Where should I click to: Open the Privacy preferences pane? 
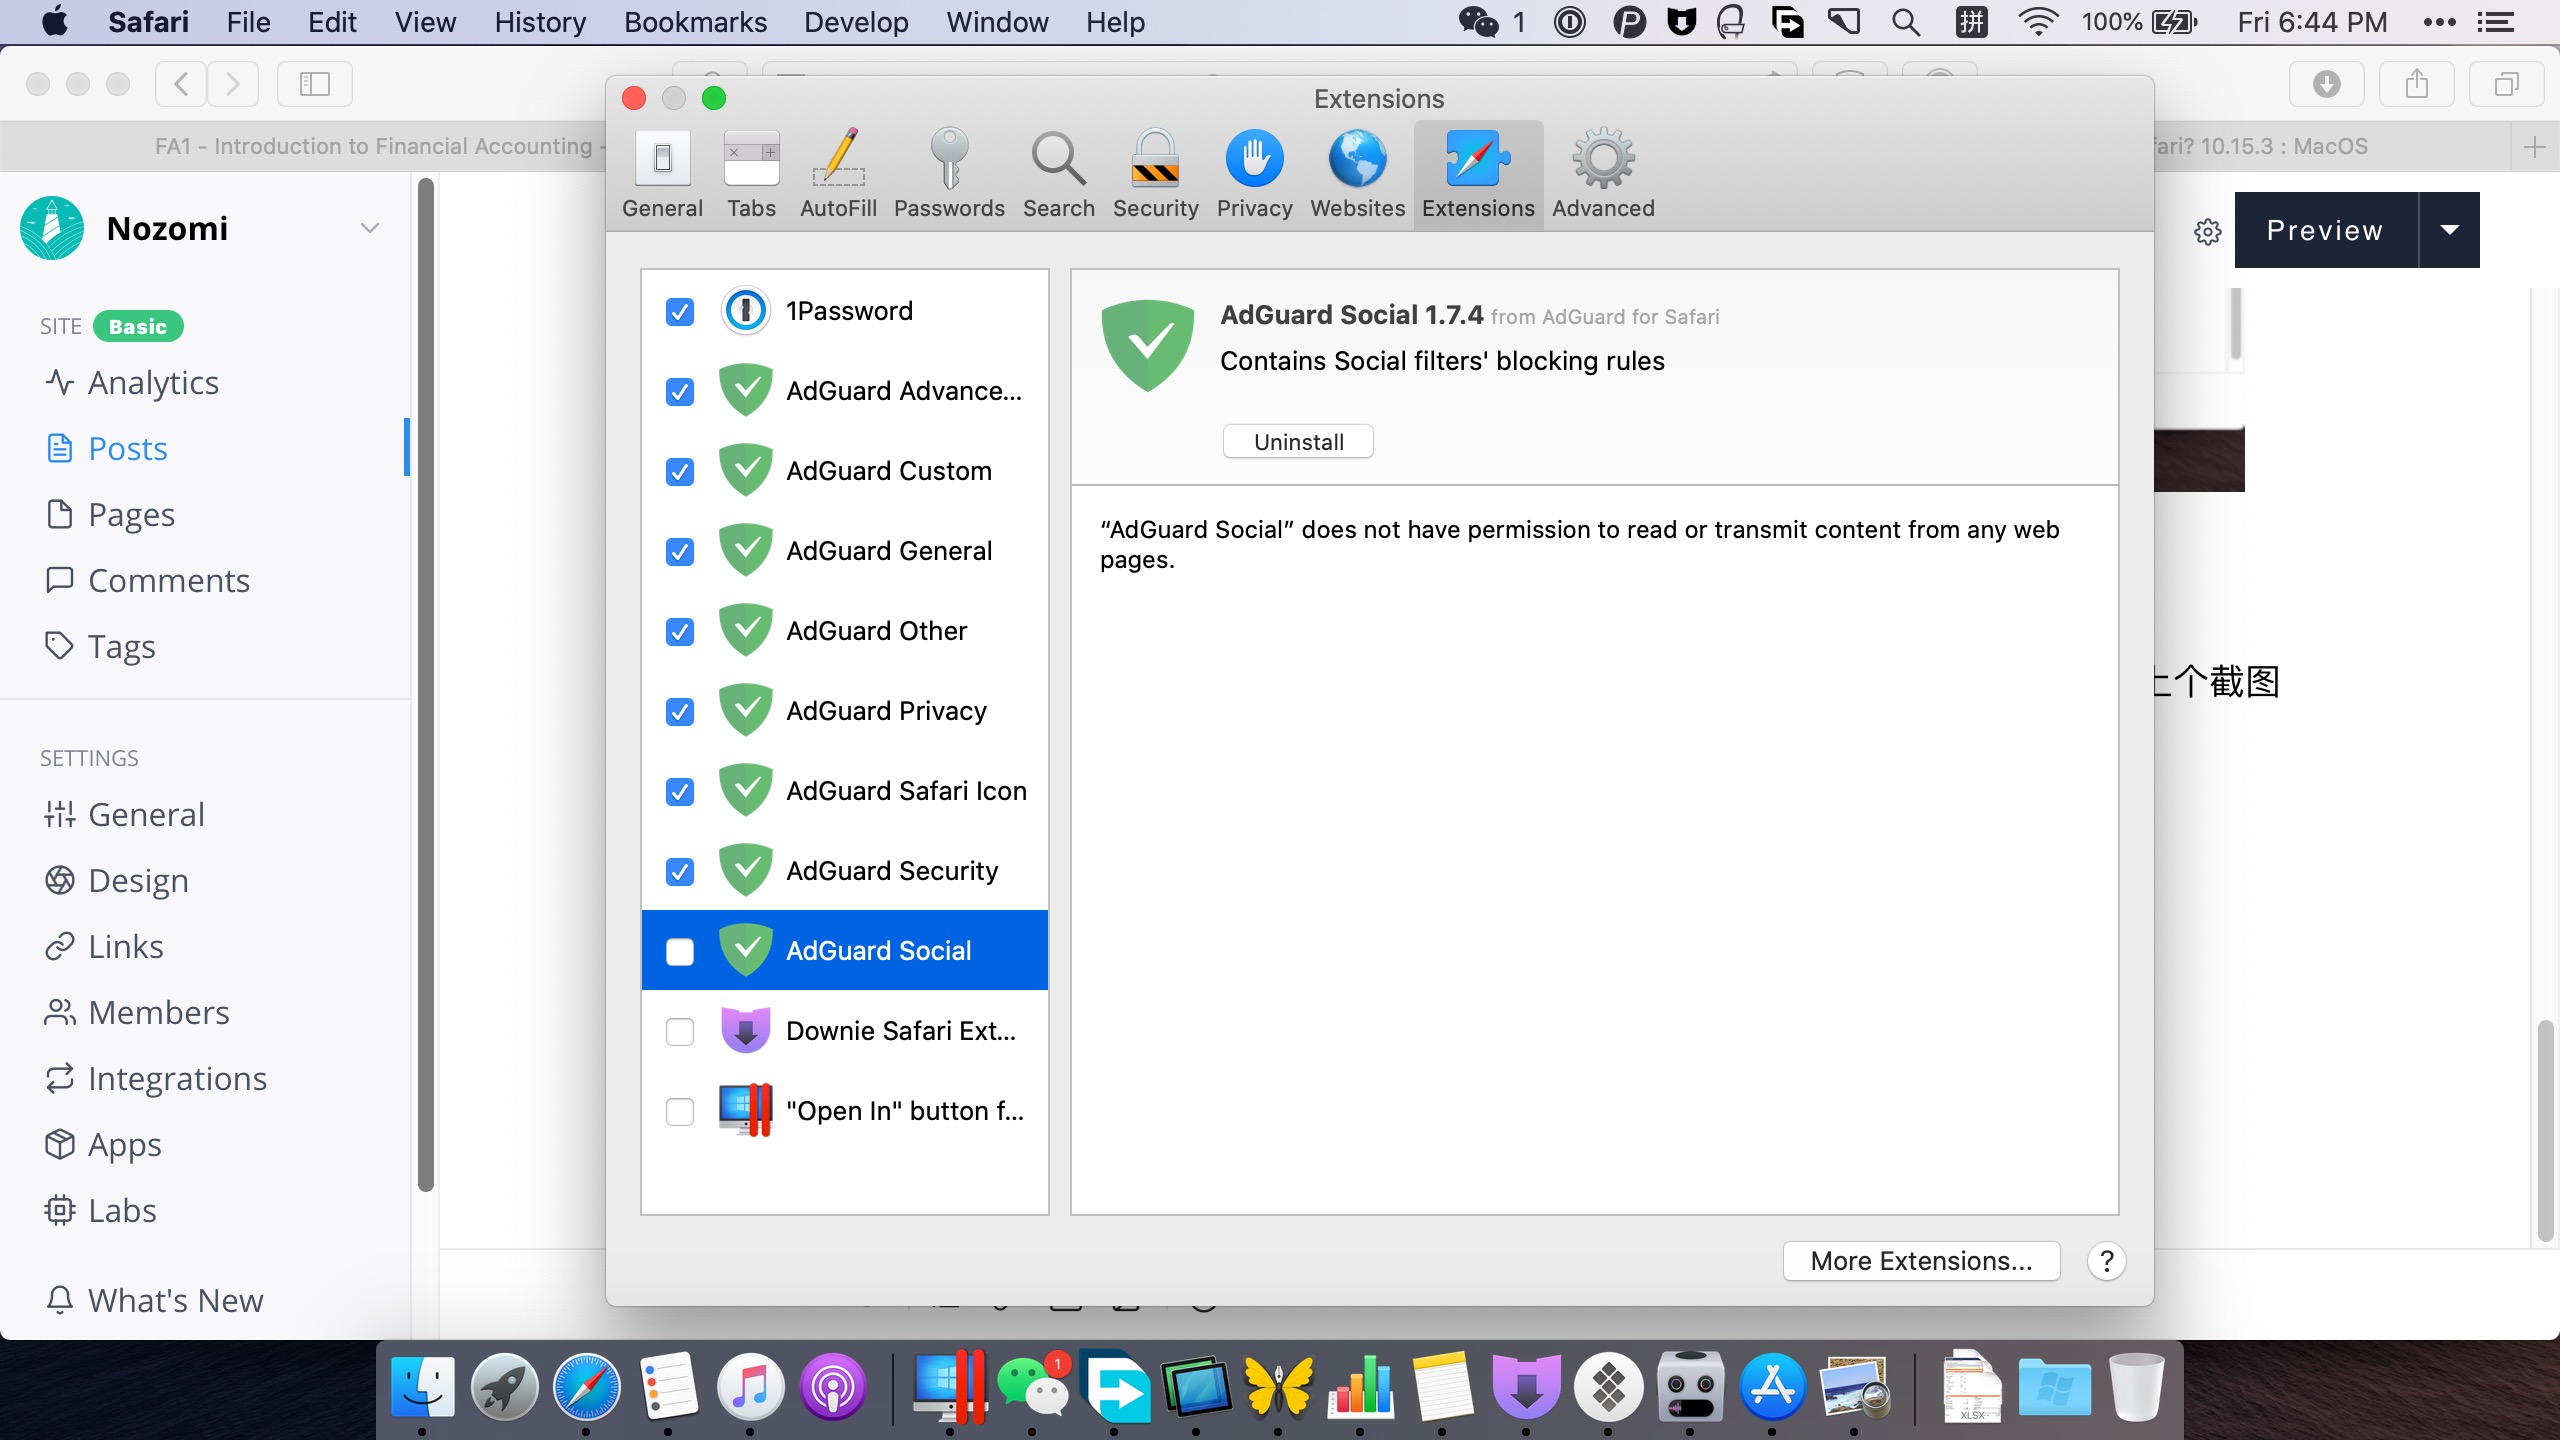pyautogui.click(x=1254, y=174)
